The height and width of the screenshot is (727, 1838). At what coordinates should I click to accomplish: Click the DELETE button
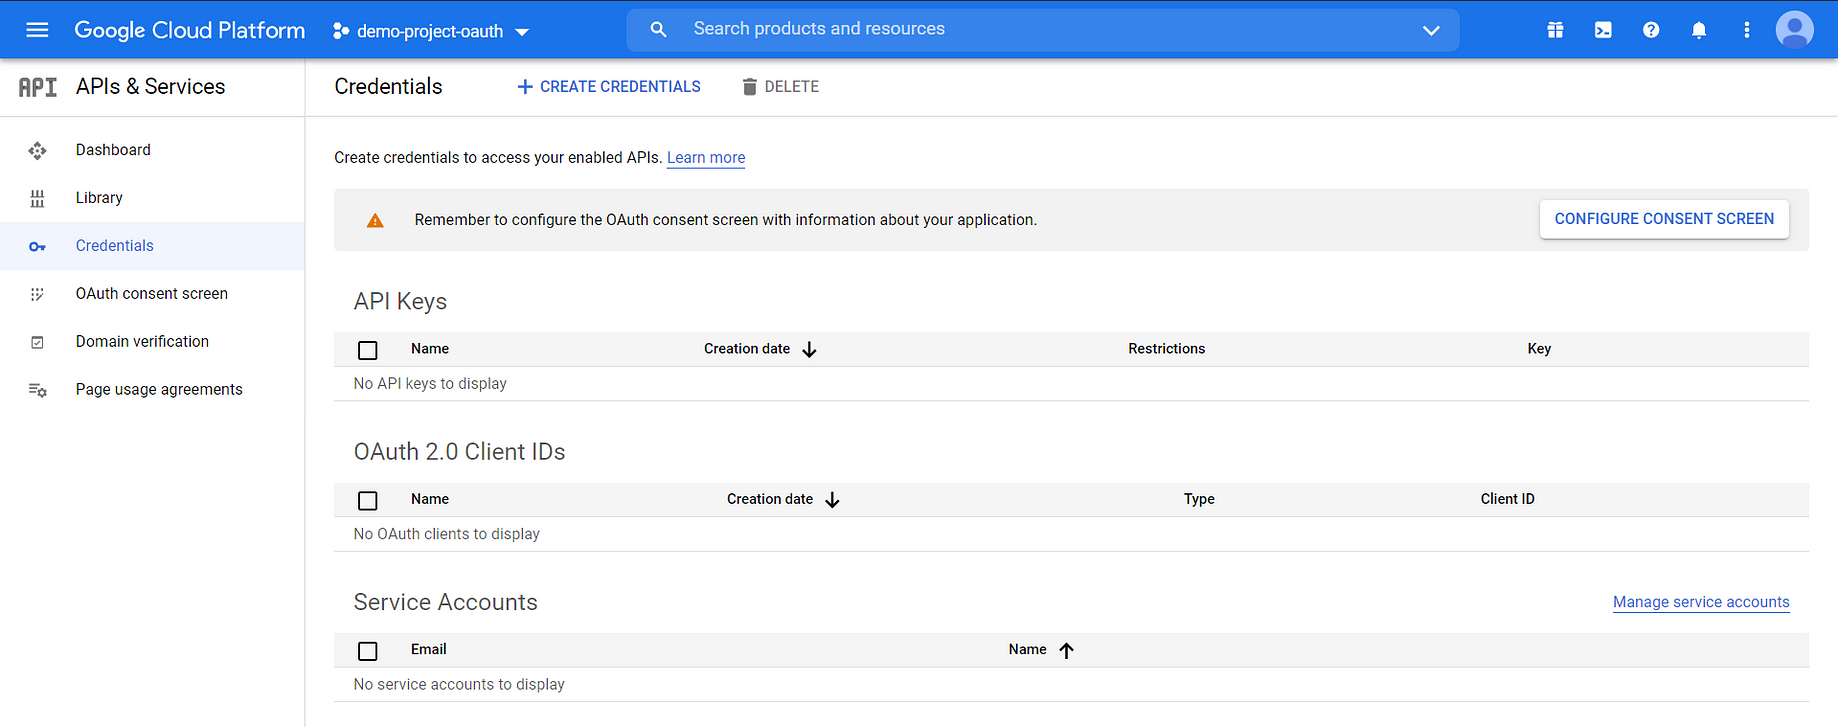(x=780, y=87)
